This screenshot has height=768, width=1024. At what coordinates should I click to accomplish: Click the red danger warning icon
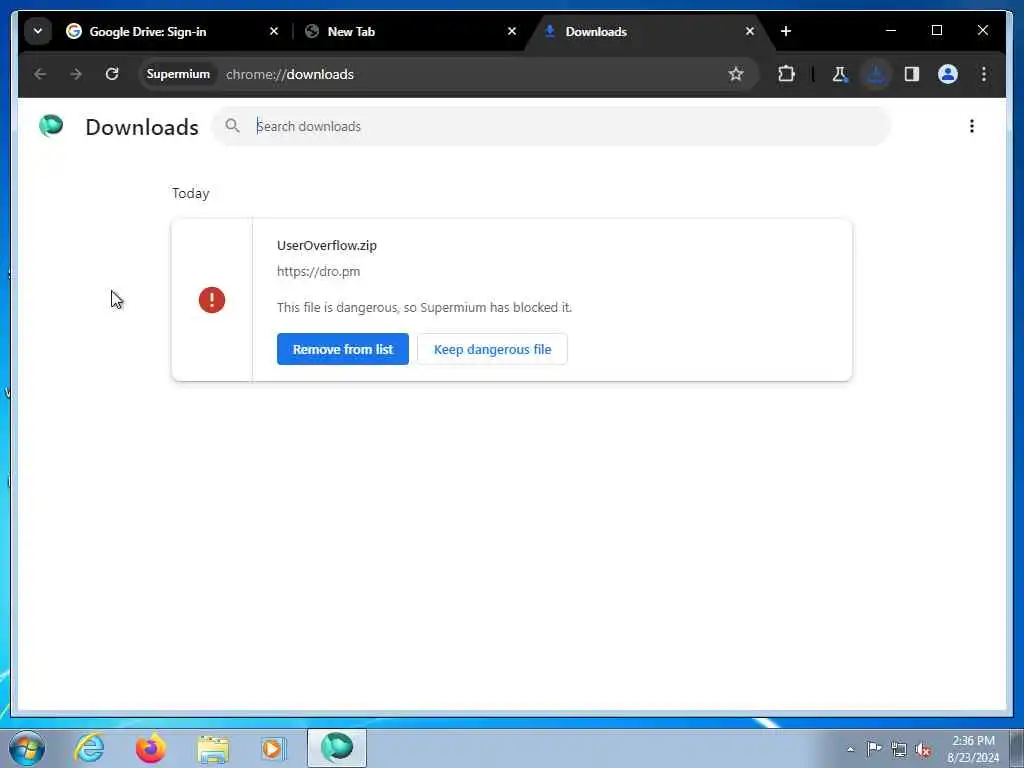pyautogui.click(x=212, y=300)
